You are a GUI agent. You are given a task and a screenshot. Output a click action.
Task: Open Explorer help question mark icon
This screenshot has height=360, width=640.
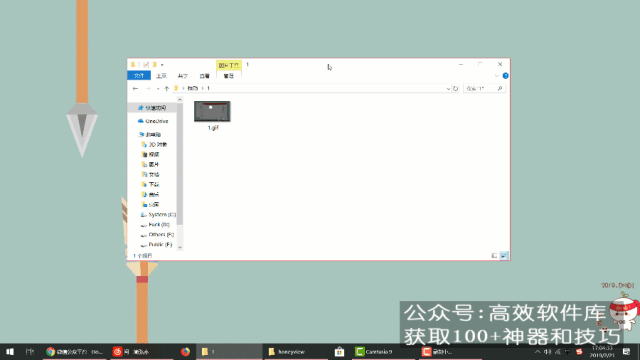[x=505, y=76]
